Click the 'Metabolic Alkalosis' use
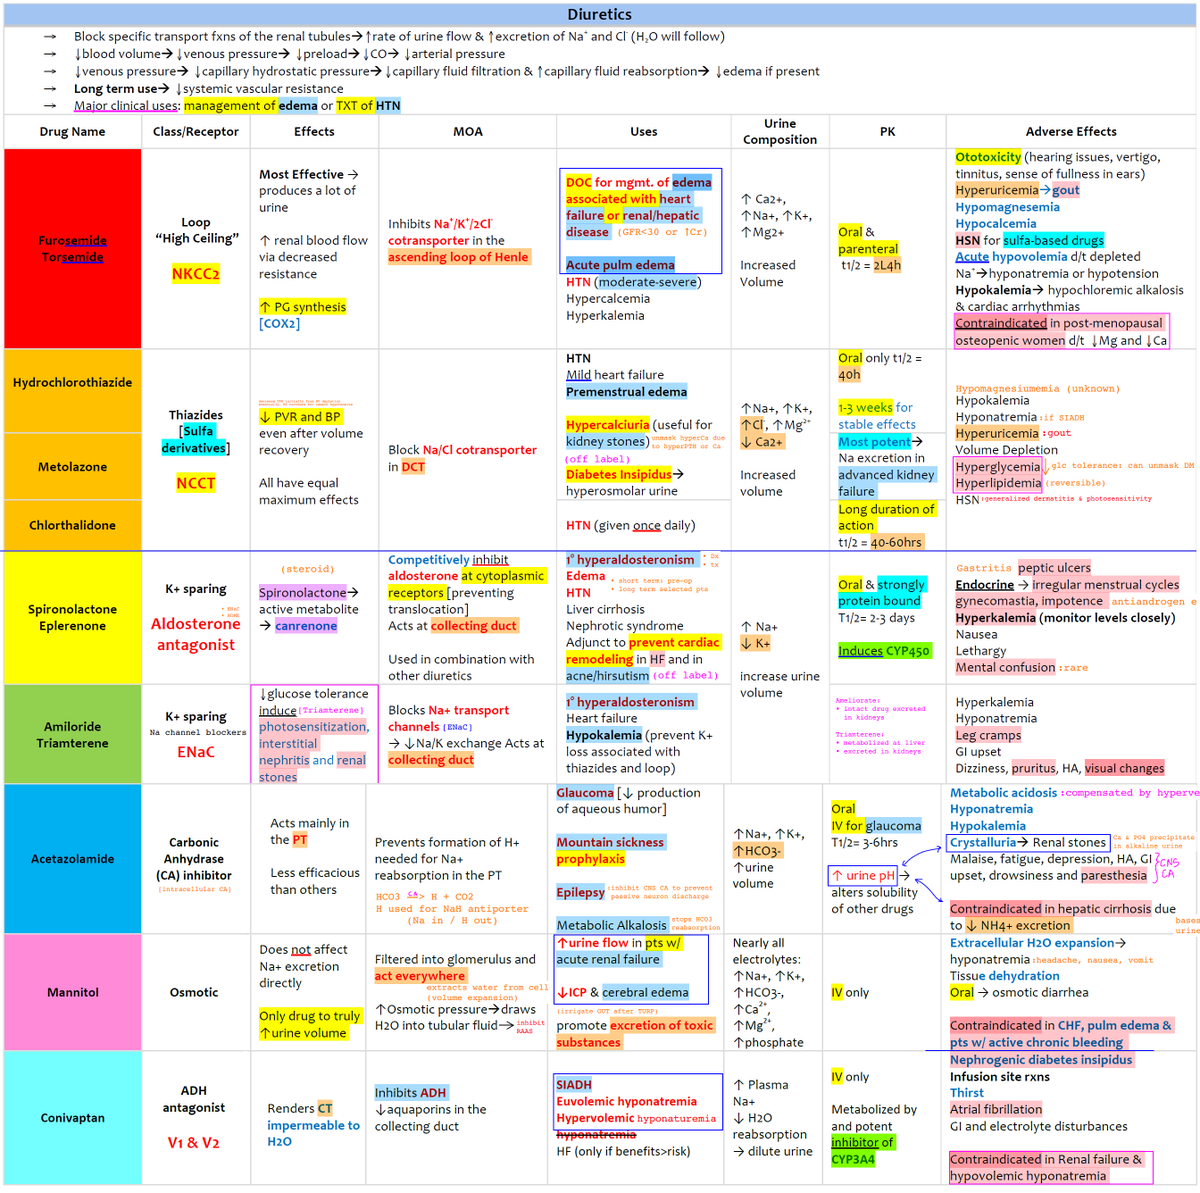 (x=611, y=925)
